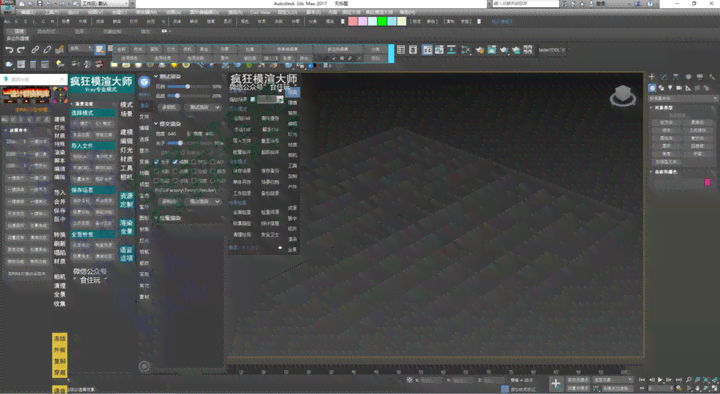The height and width of the screenshot is (394, 720).
Task: Click the green color swatch in top toolbar
Action: tap(382, 21)
